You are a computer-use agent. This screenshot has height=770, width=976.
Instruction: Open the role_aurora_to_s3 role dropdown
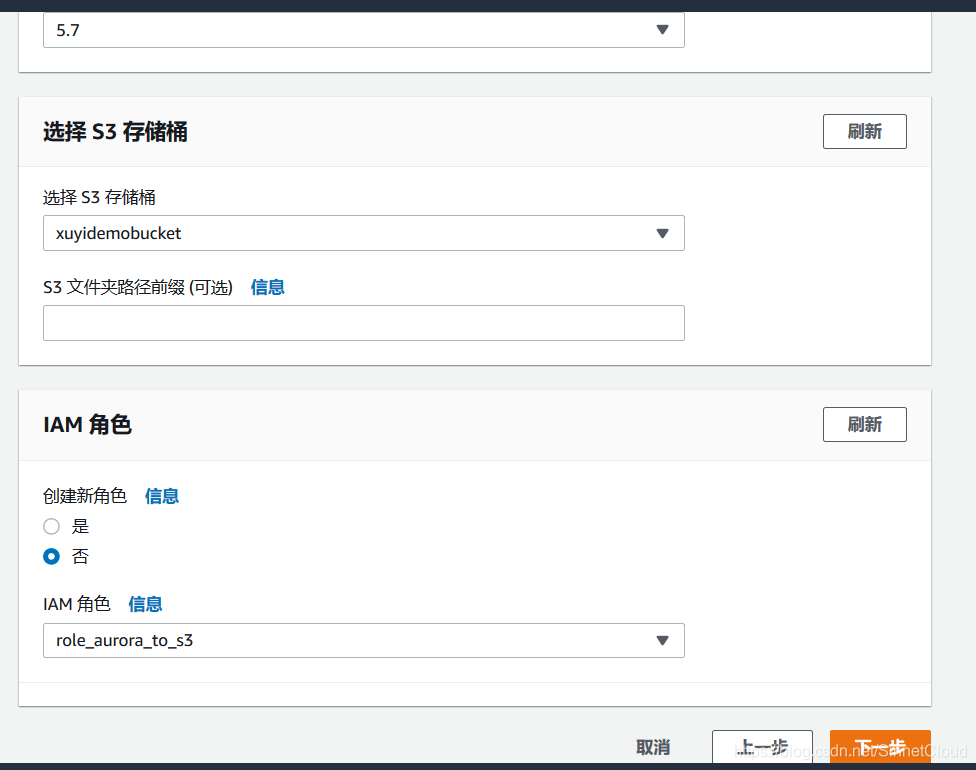pyautogui.click(x=364, y=640)
